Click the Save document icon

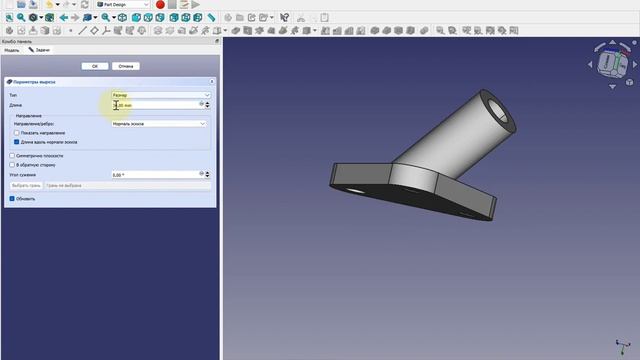pyautogui.click(x=33, y=4)
